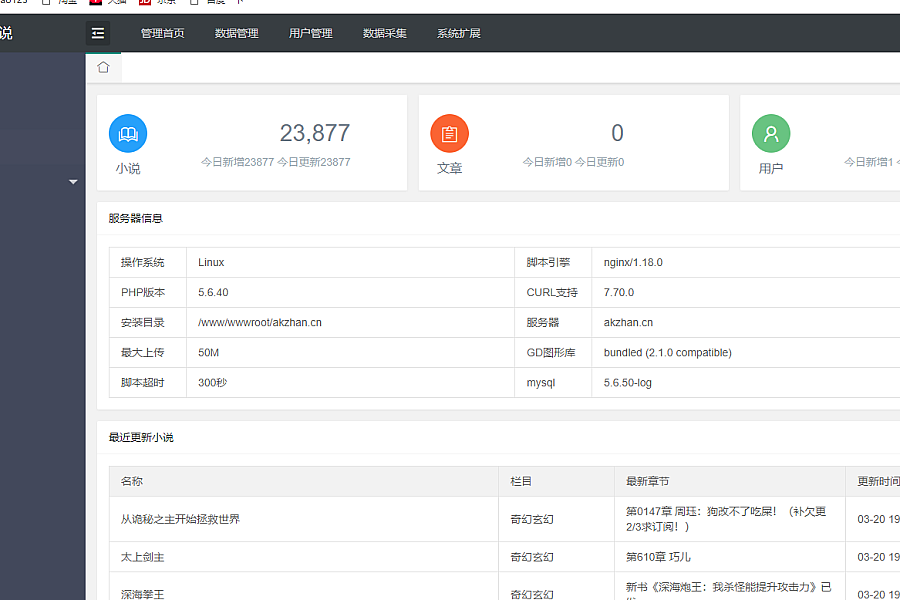
Task: Select the 最近更新小说 section heading
Action: click(x=141, y=438)
